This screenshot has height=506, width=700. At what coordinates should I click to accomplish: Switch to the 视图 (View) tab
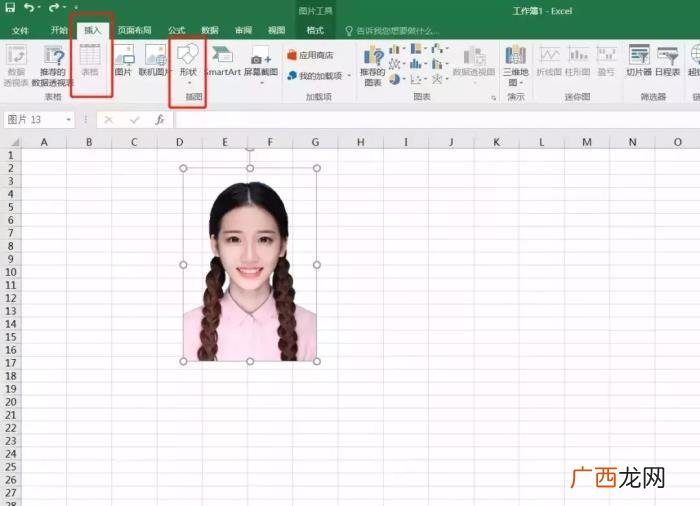pyautogui.click(x=276, y=30)
